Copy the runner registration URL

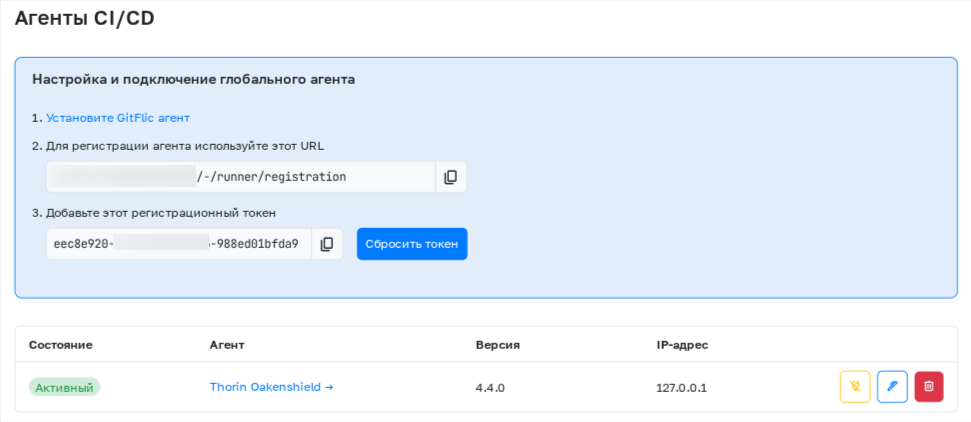pyautogui.click(x=450, y=177)
